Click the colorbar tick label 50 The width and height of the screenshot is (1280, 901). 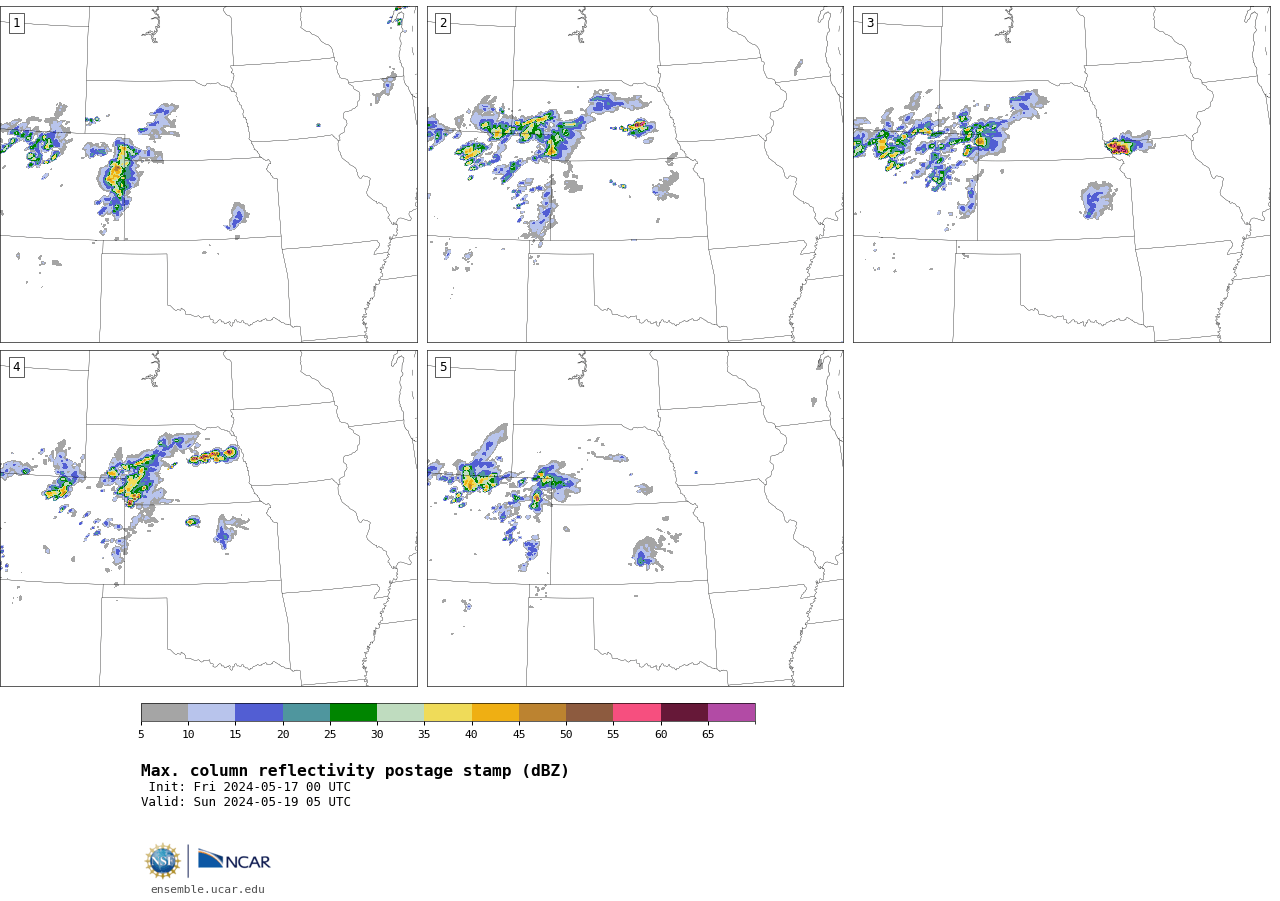click(566, 735)
